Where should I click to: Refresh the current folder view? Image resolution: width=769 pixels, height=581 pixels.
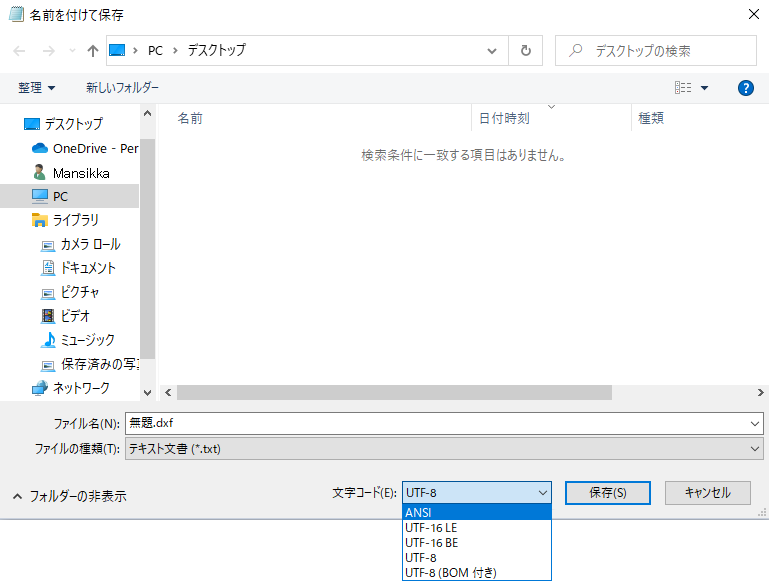click(525, 51)
